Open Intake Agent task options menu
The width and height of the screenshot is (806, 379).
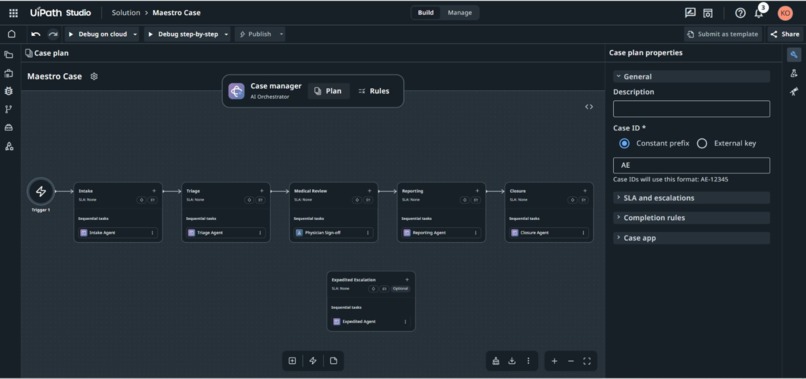pos(152,233)
